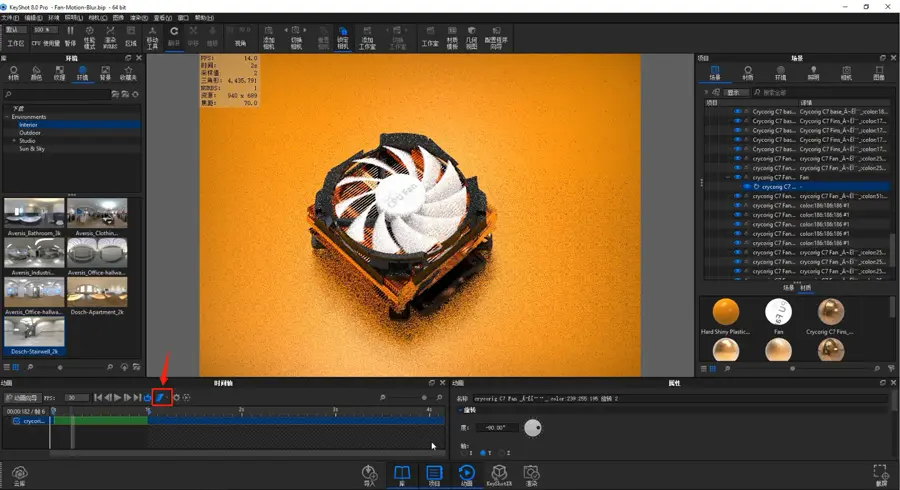Toggle the 项目 project panel icon

[434, 475]
